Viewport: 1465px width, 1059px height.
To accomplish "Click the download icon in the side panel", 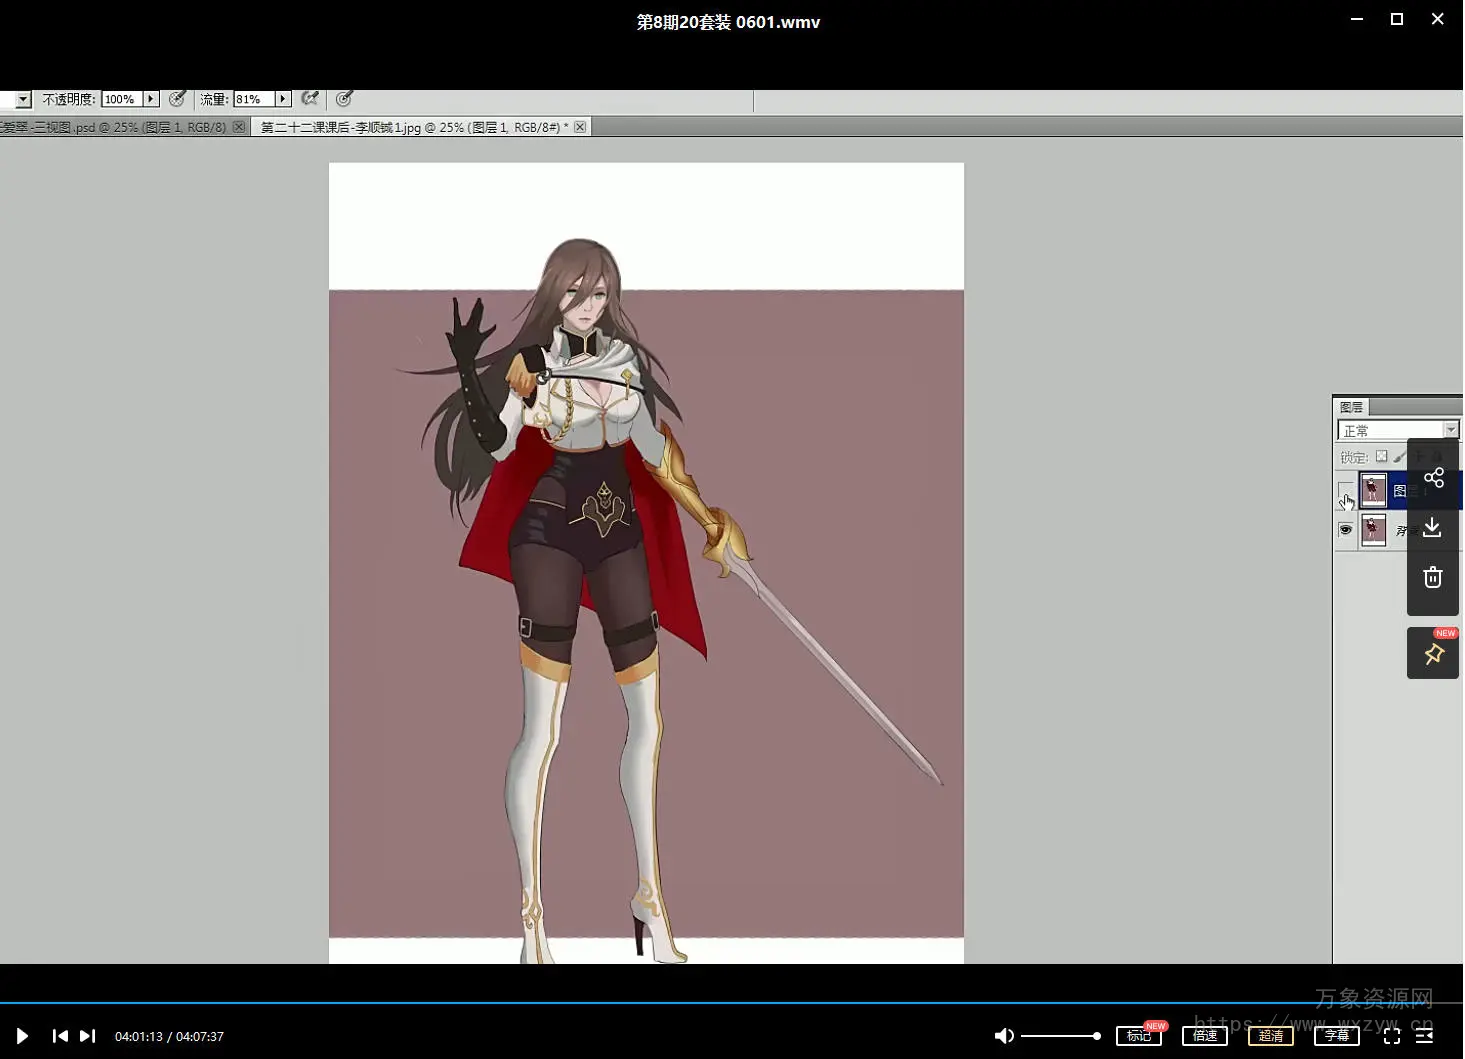I will 1432,527.
